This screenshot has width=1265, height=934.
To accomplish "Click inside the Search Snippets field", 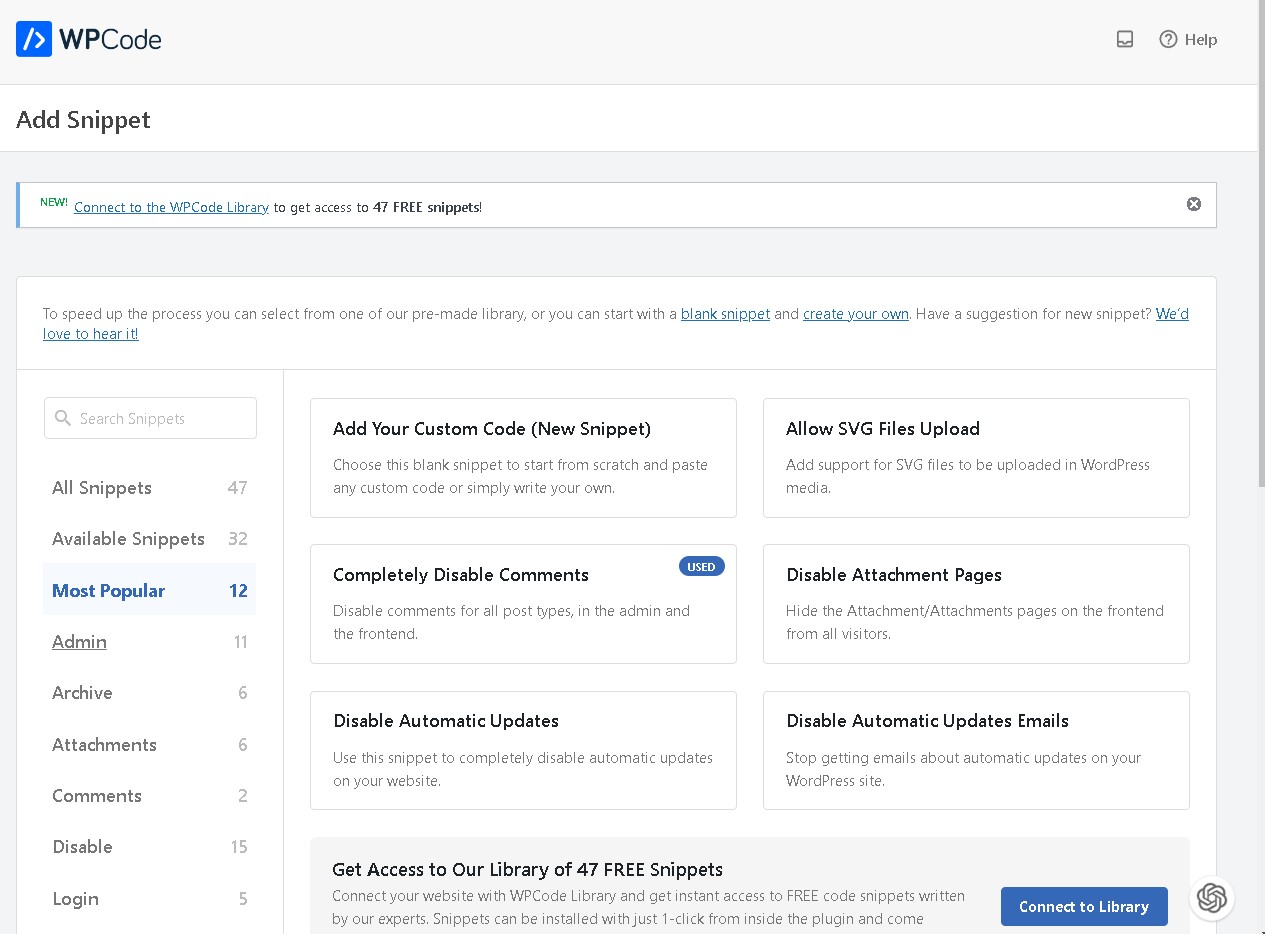I will (x=150, y=418).
